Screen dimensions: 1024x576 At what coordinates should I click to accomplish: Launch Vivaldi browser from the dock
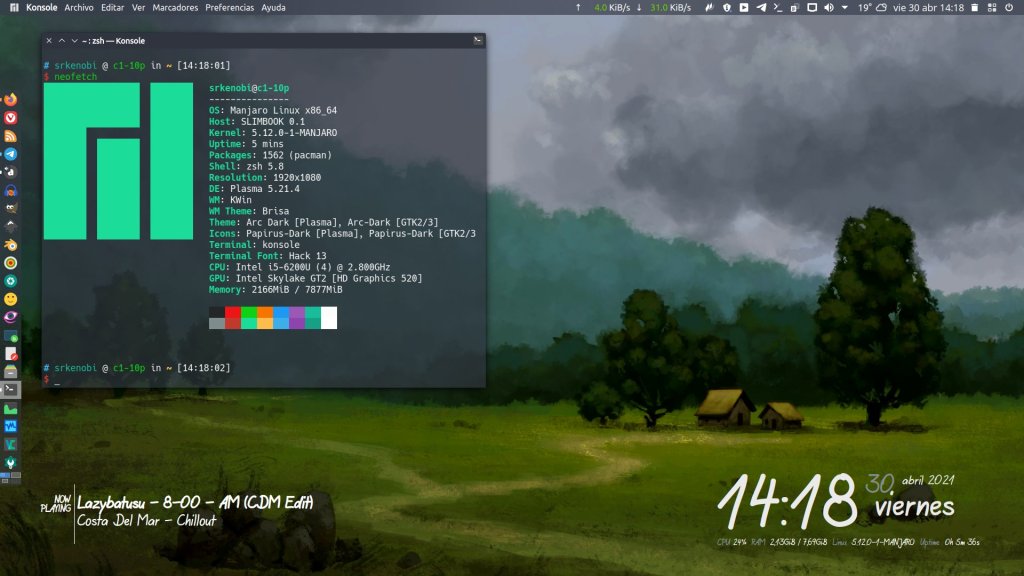click(11, 118)
